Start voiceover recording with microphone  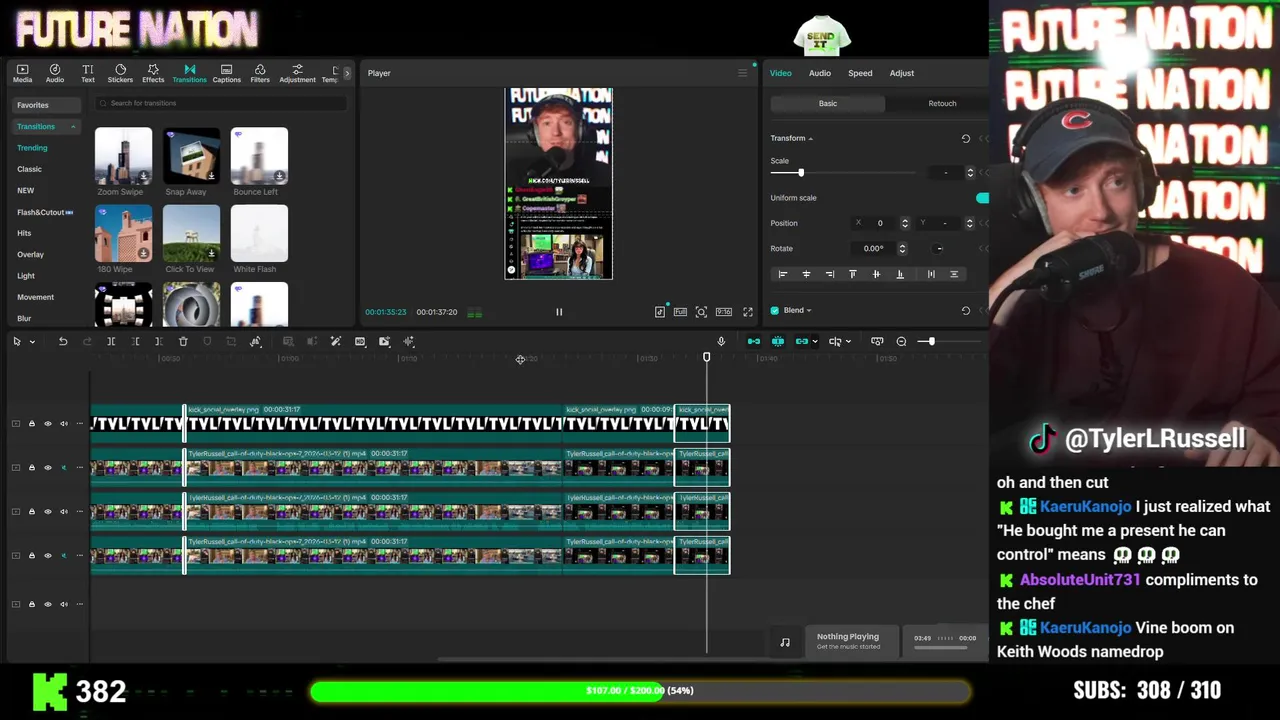pyautogui.click(x=721, y=342)
